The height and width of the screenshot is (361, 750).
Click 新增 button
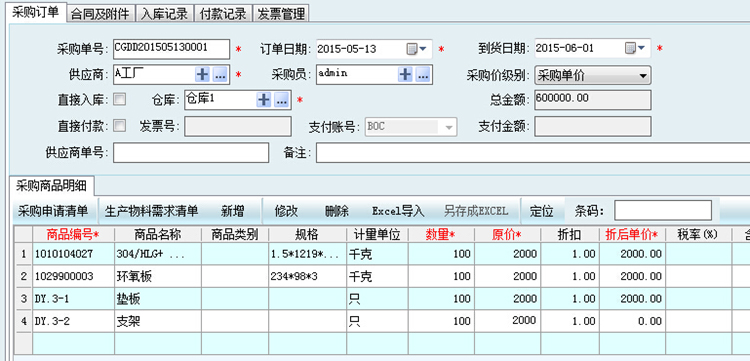(232, 211)
